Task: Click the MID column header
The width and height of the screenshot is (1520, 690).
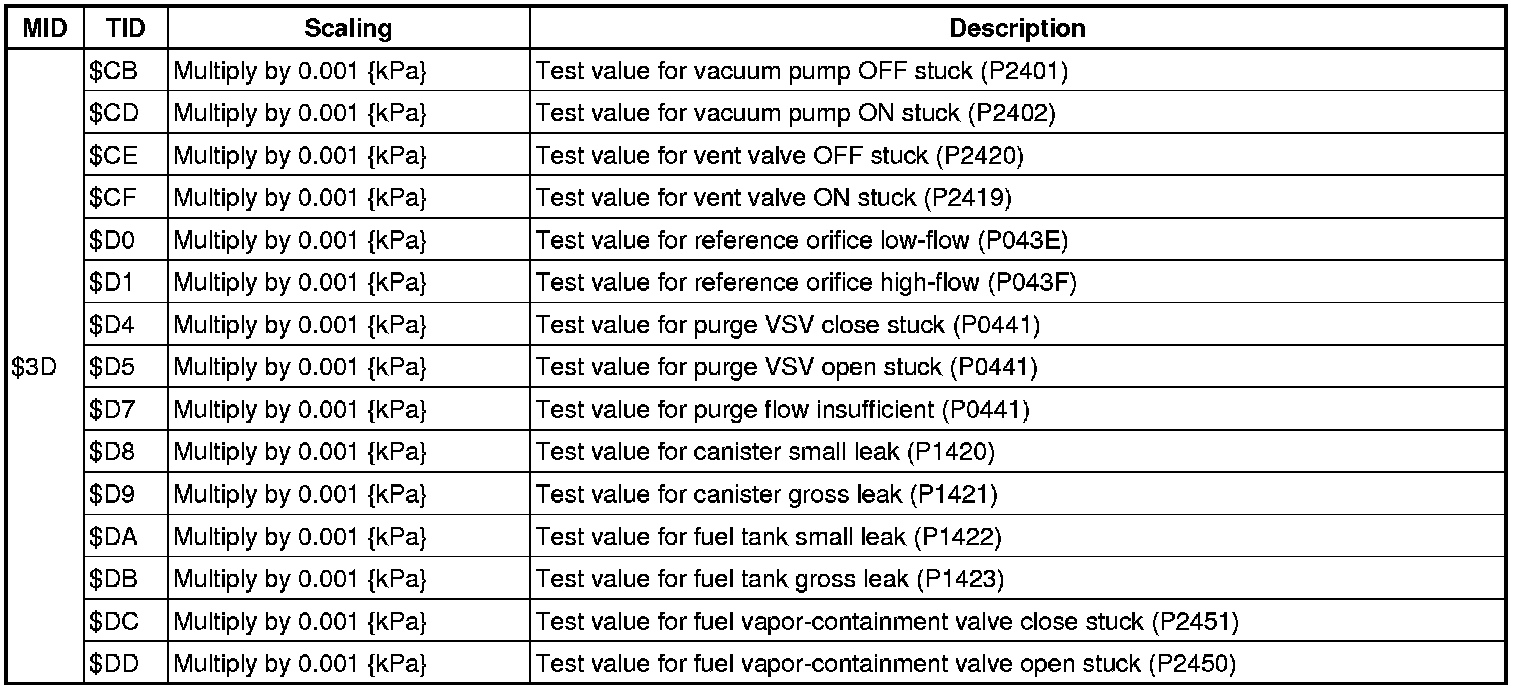Action: [x=45, y=29]
